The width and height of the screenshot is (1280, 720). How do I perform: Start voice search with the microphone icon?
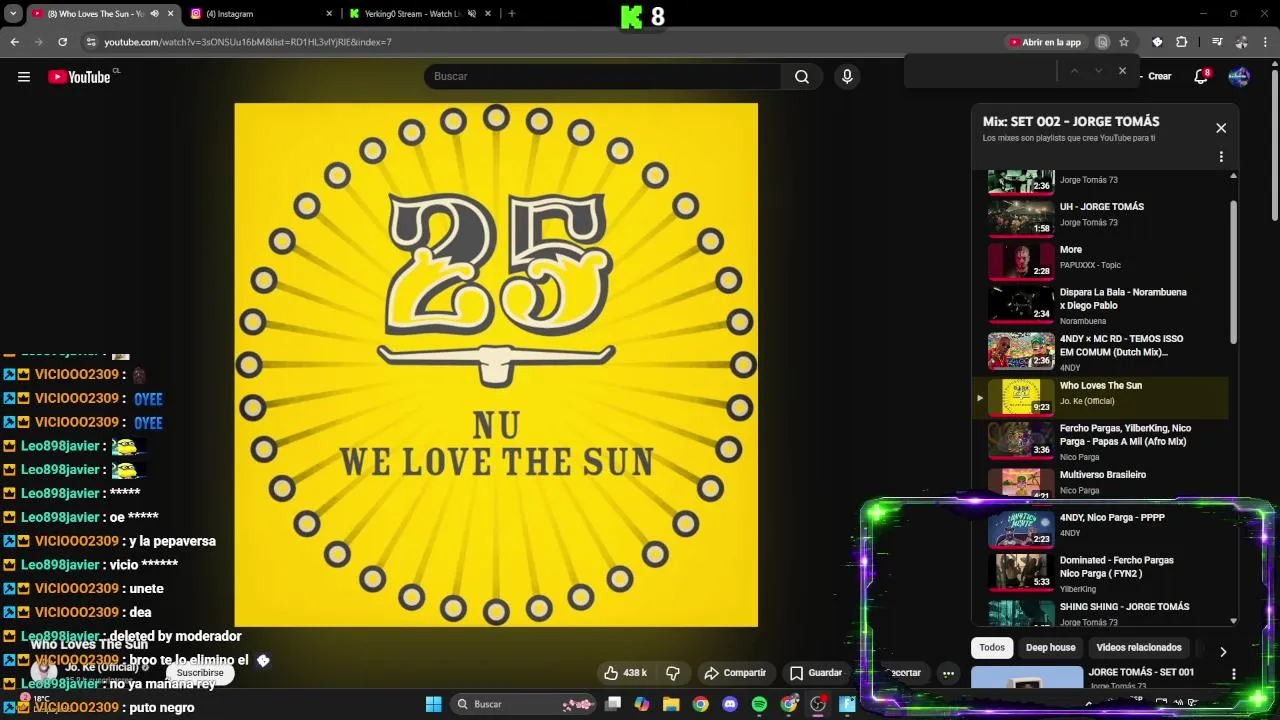click(x=847, y=77)
